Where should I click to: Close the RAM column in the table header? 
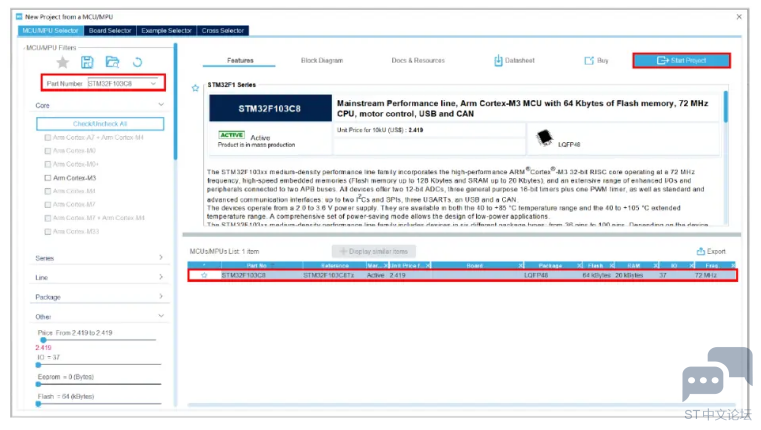(x=656, y=265)
